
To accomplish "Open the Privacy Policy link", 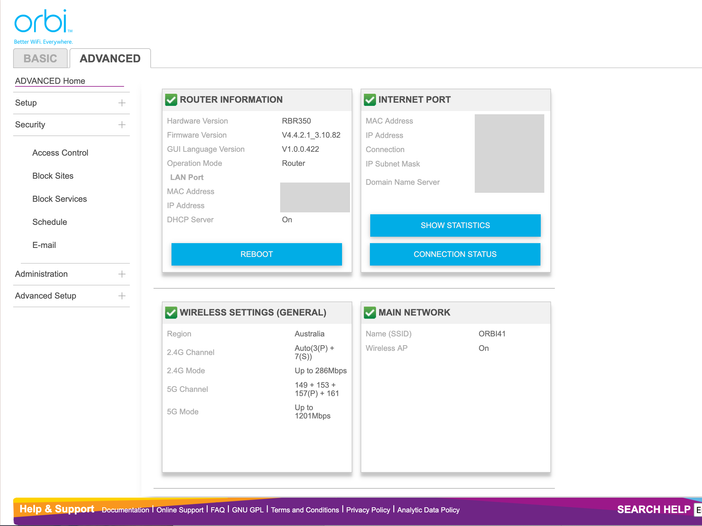I will click(x=368, y=510).
